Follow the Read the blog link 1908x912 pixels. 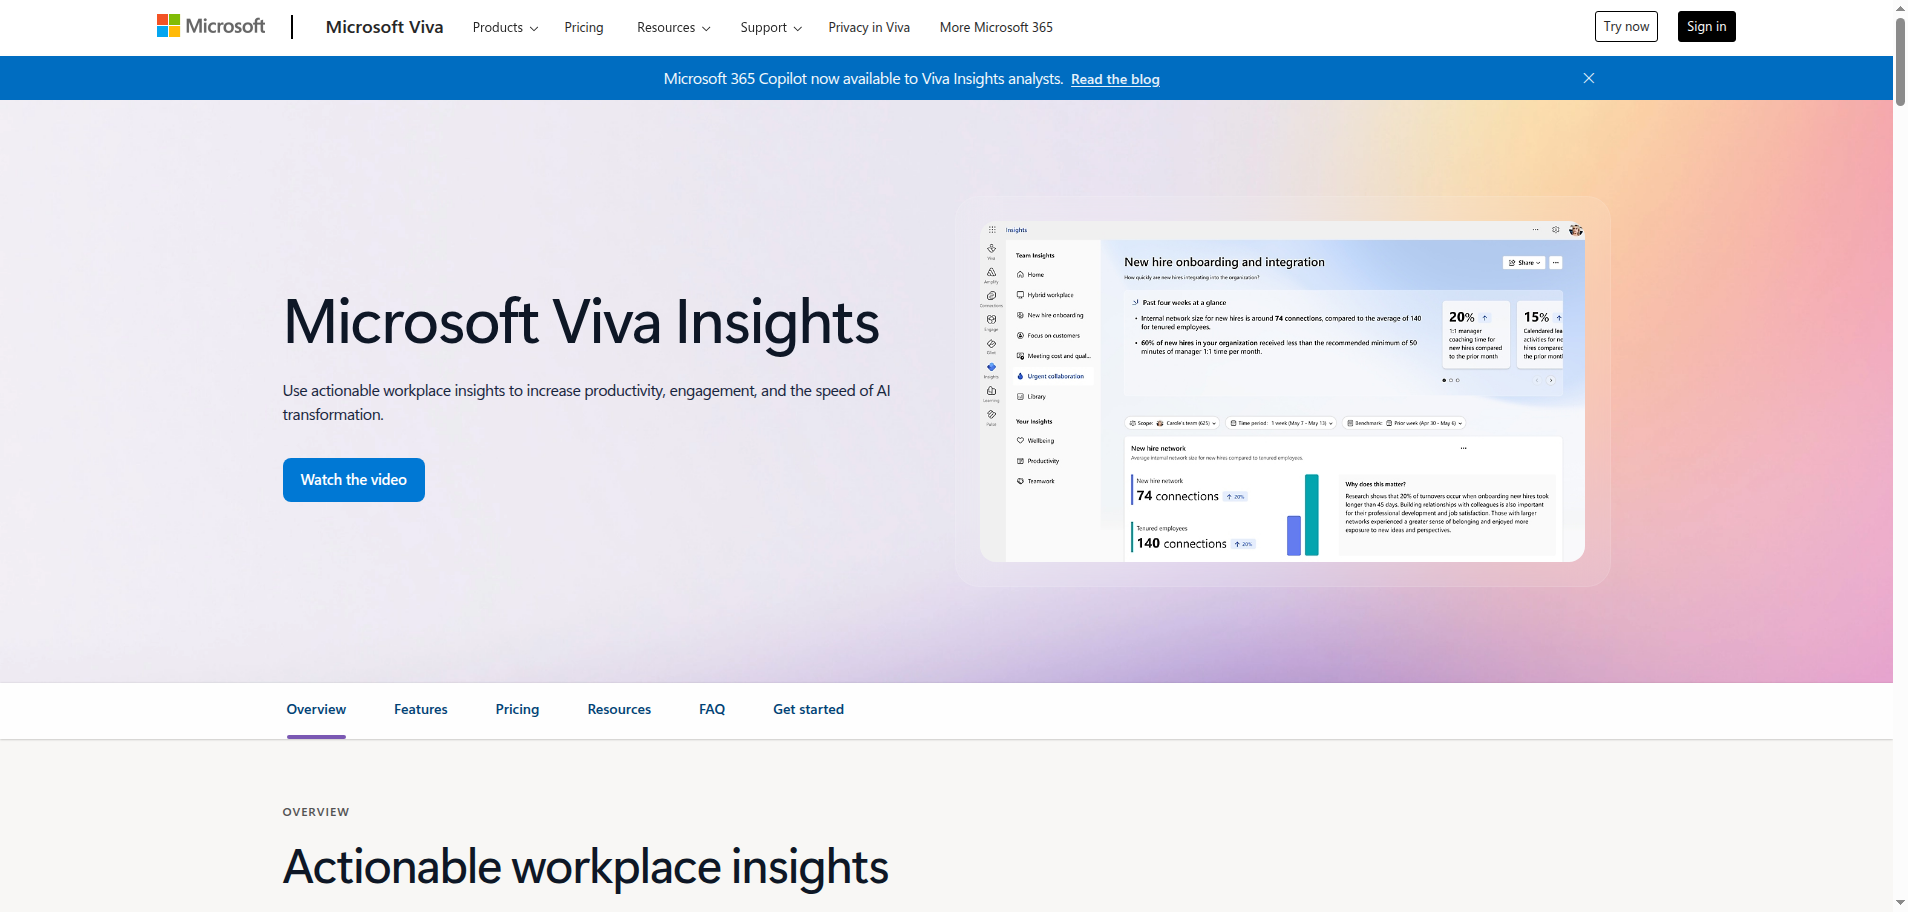[1115, 80]
